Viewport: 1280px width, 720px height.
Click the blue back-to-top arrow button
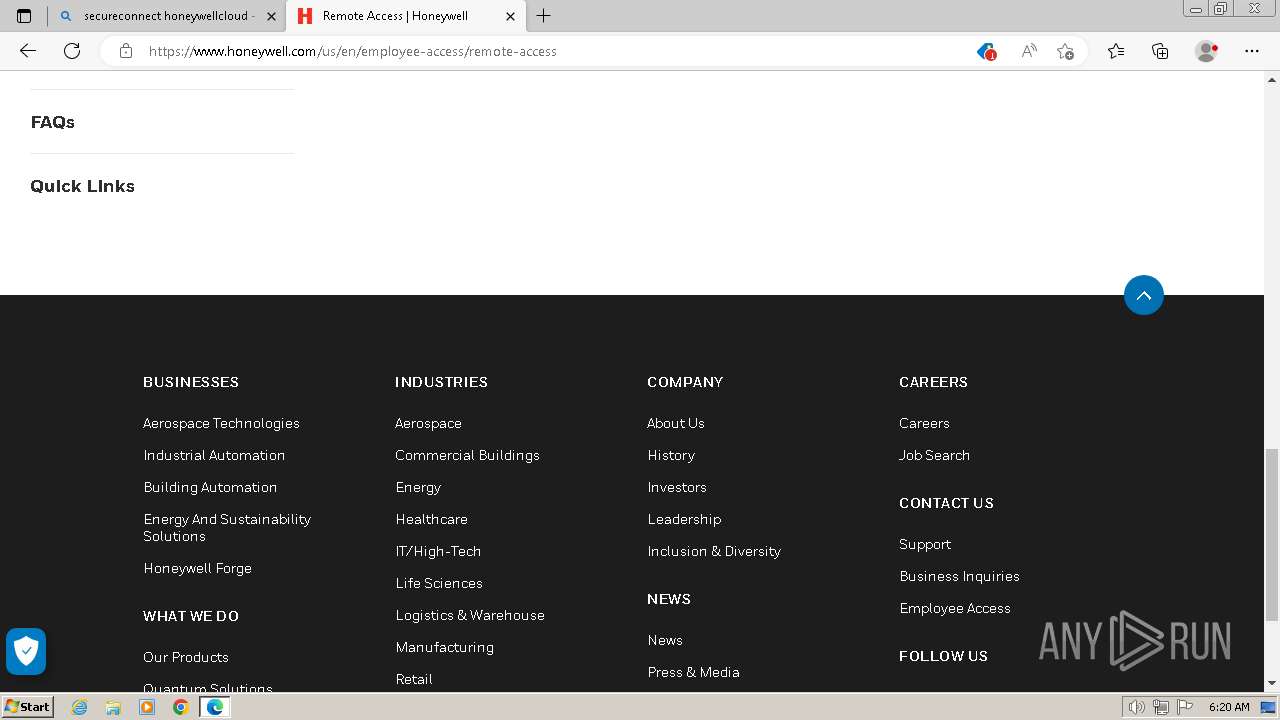[x=1144, y=295]
